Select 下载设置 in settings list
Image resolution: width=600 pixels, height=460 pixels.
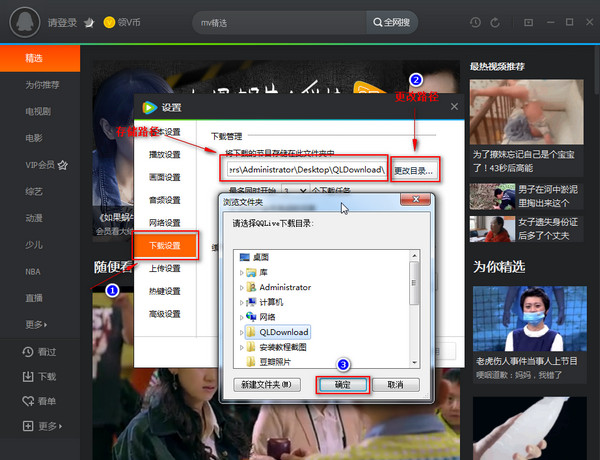pos(165,246)
